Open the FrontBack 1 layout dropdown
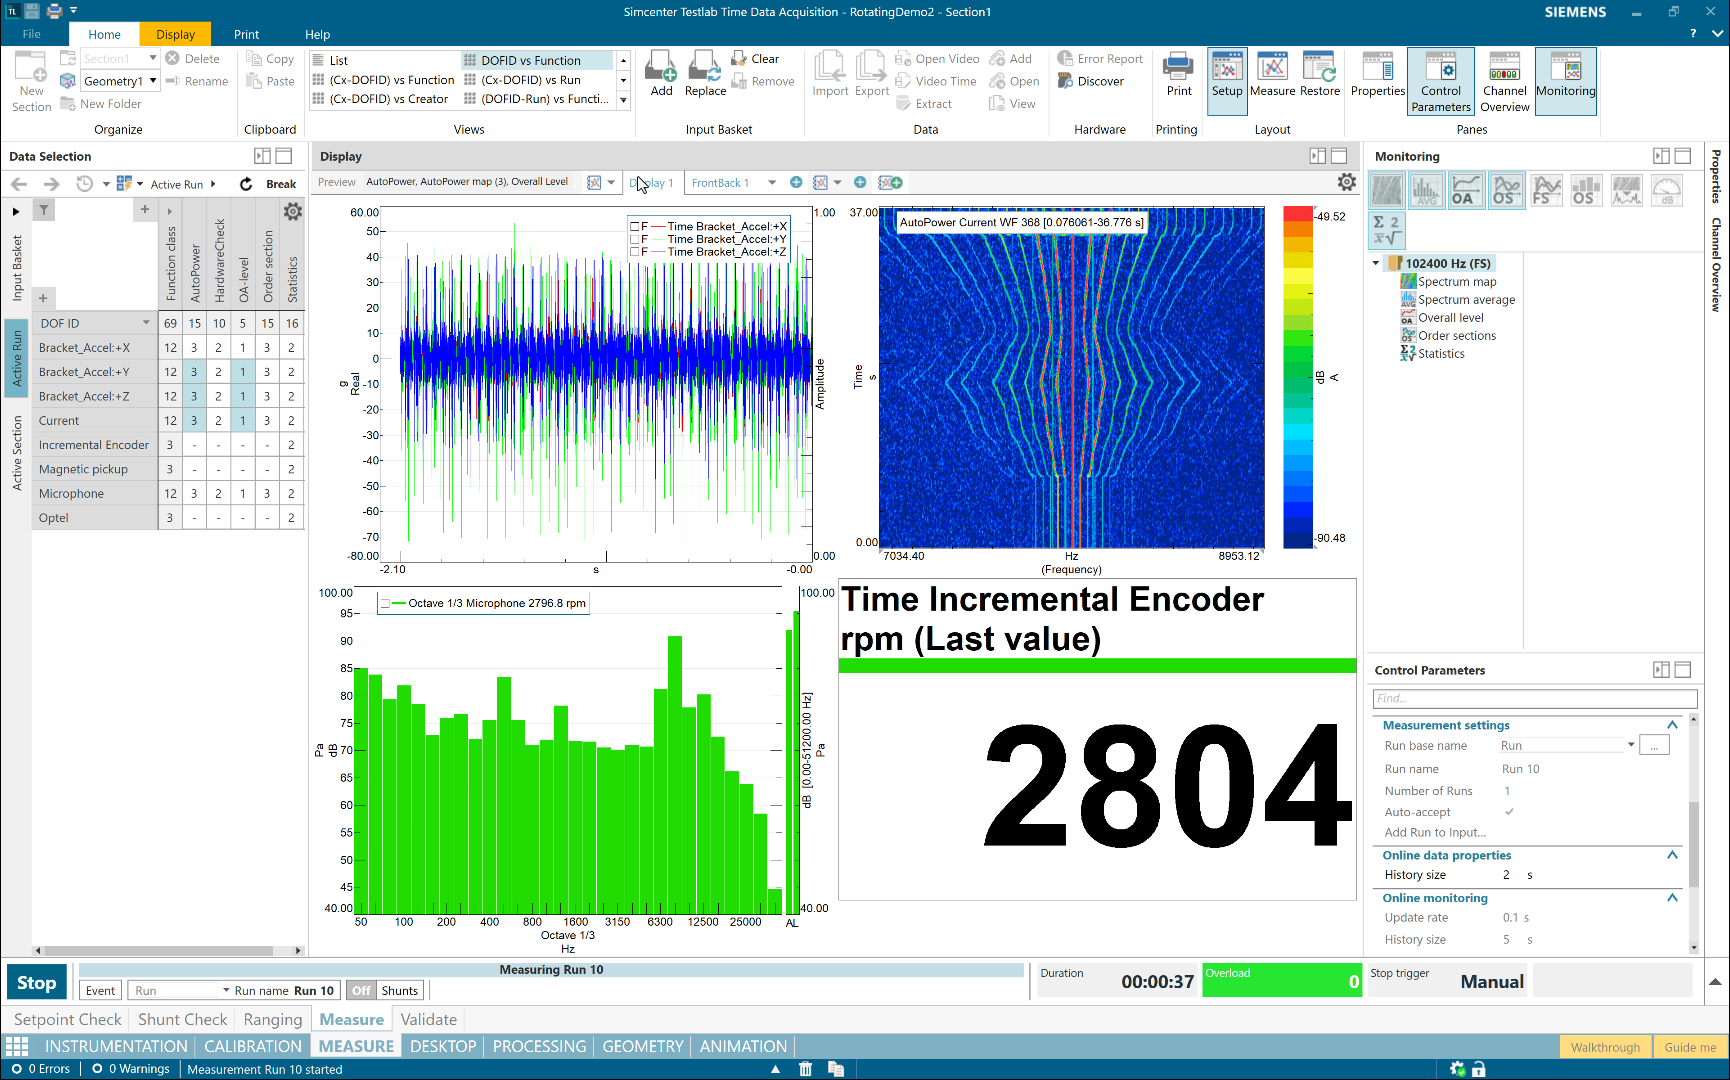Viewport: 1730px width, 1080px height. [771, 183]
